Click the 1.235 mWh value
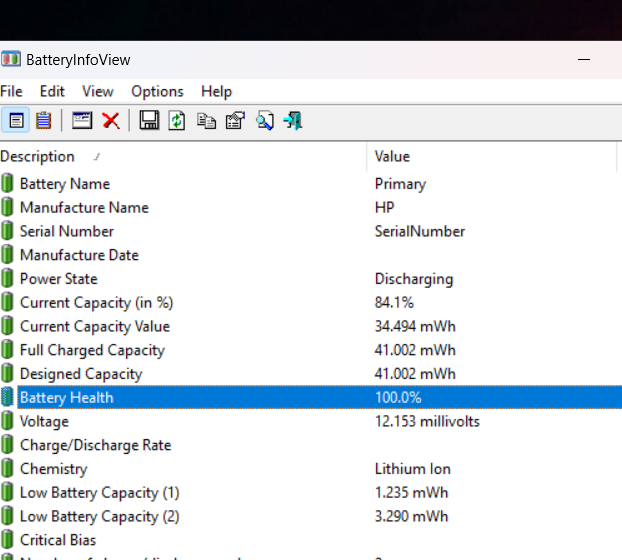 click(411, 493)
